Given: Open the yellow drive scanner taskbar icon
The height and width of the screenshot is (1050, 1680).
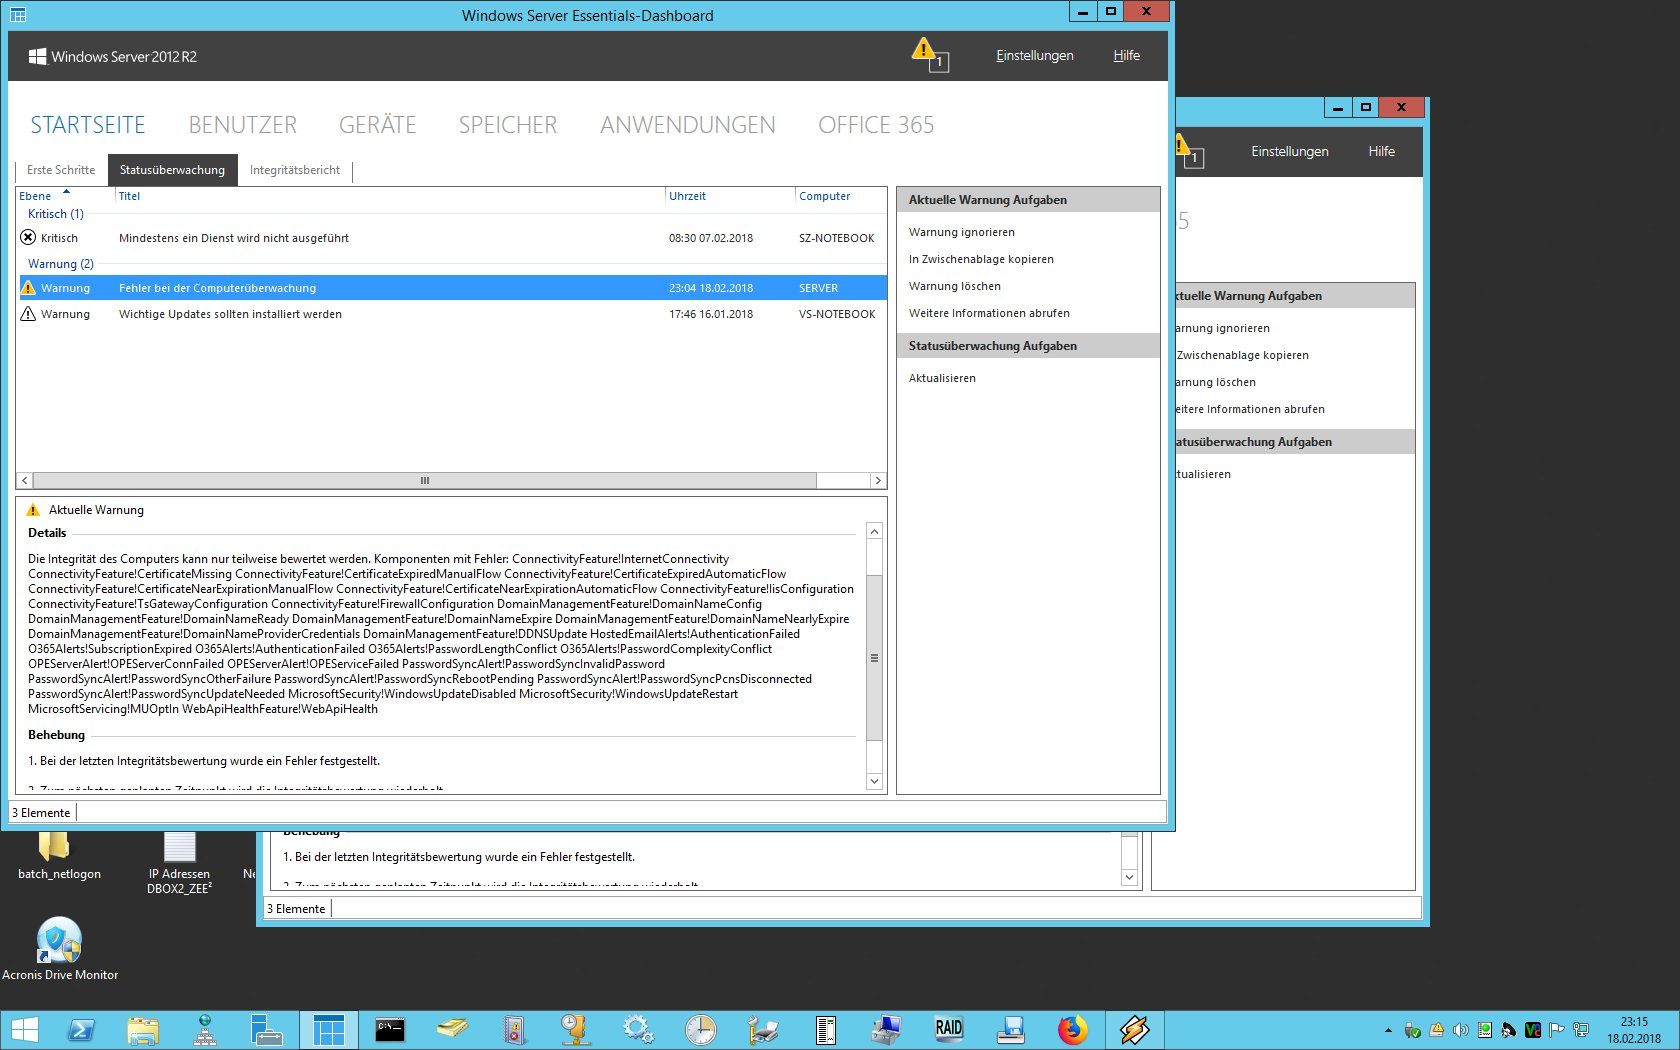Looking at the screenshot, I should [452, 1030].
